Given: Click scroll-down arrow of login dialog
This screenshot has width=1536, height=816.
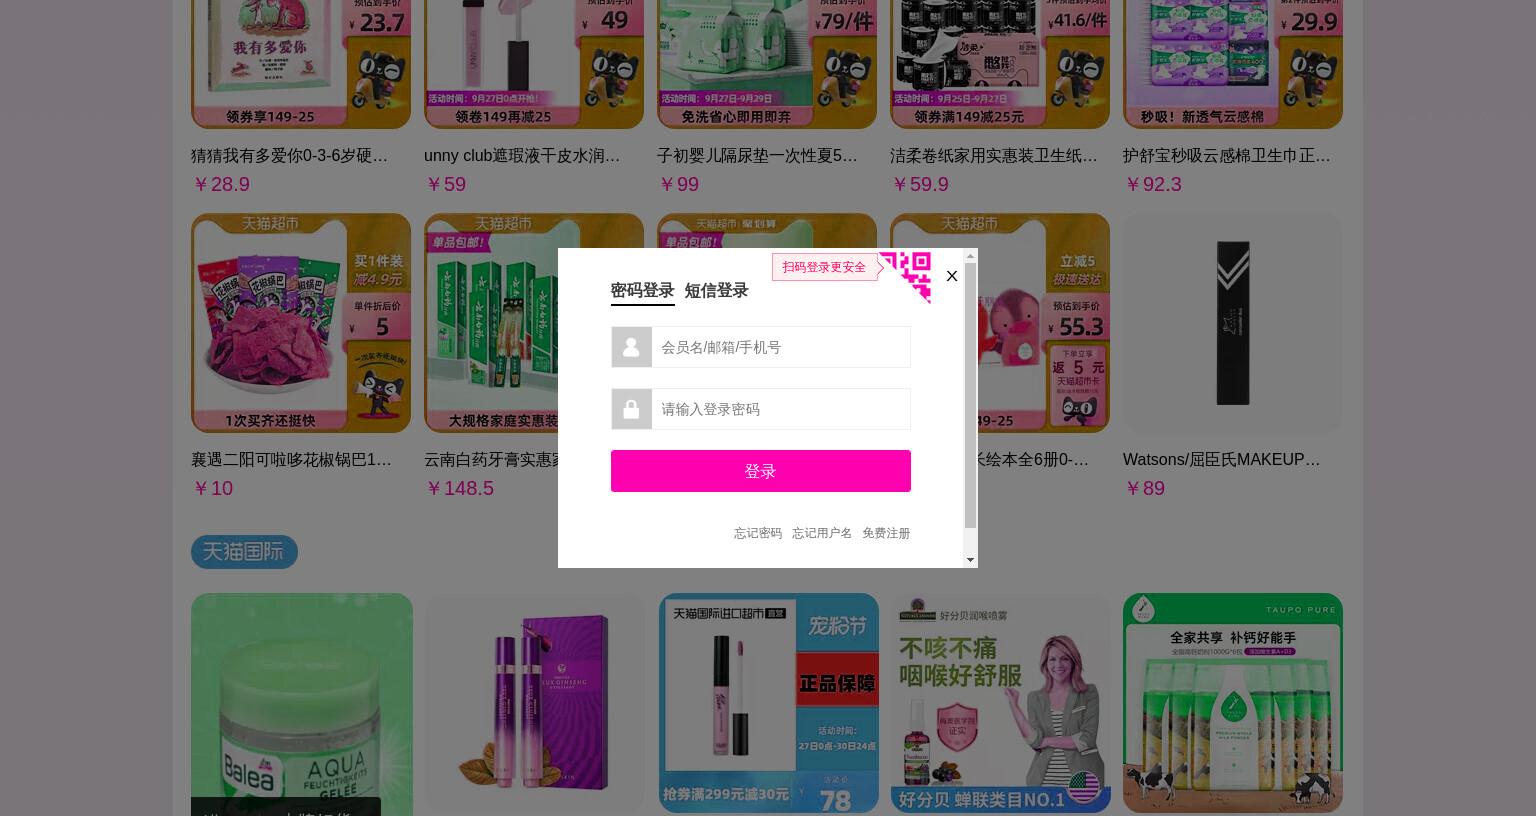Looking at the screenshot, I should [x=970, y=560].
